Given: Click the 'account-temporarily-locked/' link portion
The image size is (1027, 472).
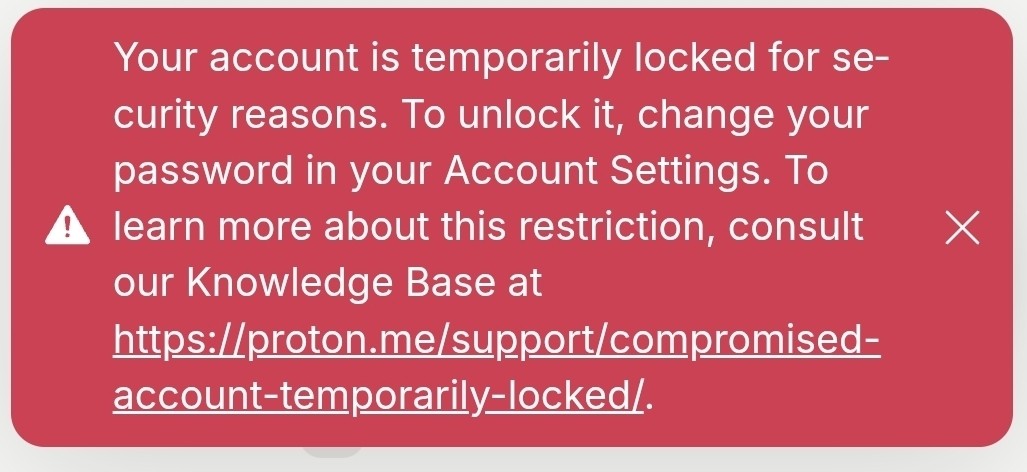Looking at the screenshot, I should pyautogui.click(x=379, y=396).
